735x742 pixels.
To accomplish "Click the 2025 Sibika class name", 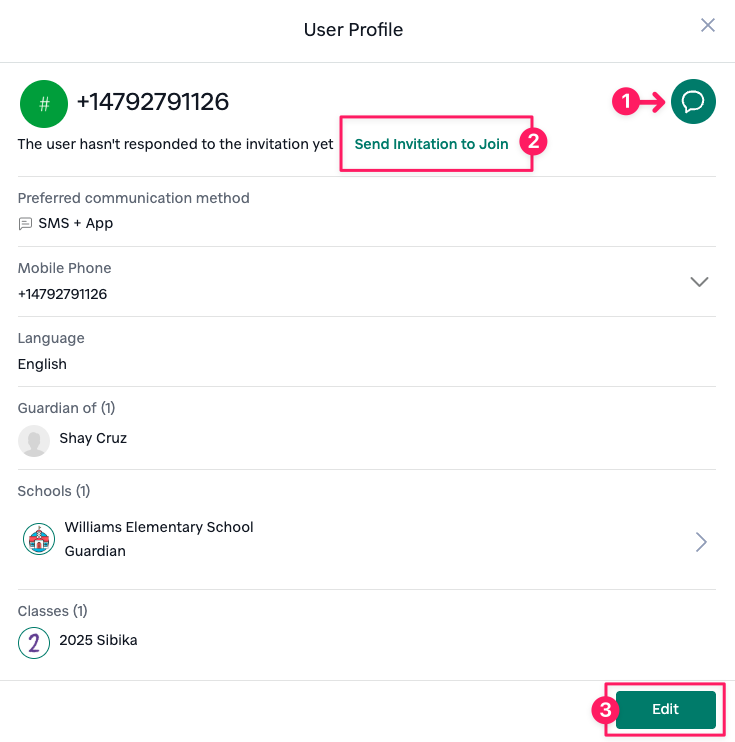I will (x=98, y=640).
